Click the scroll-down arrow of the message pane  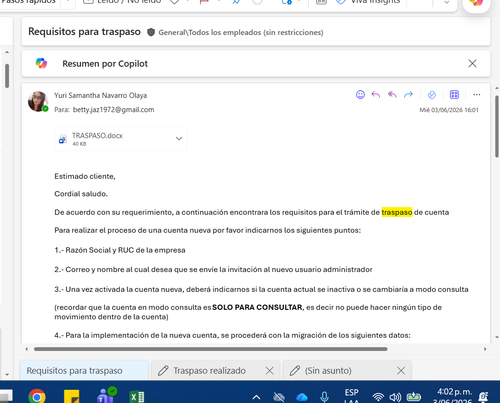tap(497, 337)
